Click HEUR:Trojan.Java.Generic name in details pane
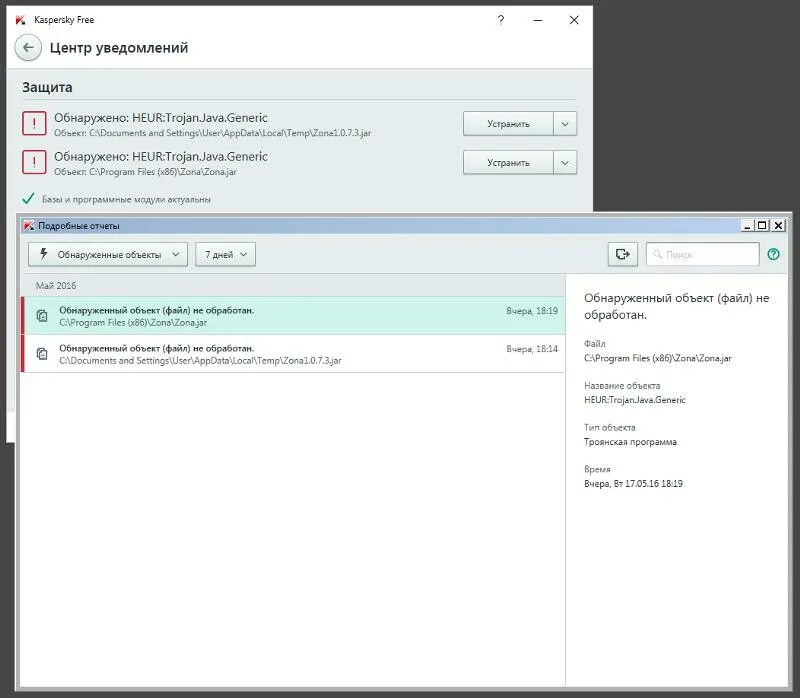This screenshot has width=800, height=698. [x=635, y=400]
